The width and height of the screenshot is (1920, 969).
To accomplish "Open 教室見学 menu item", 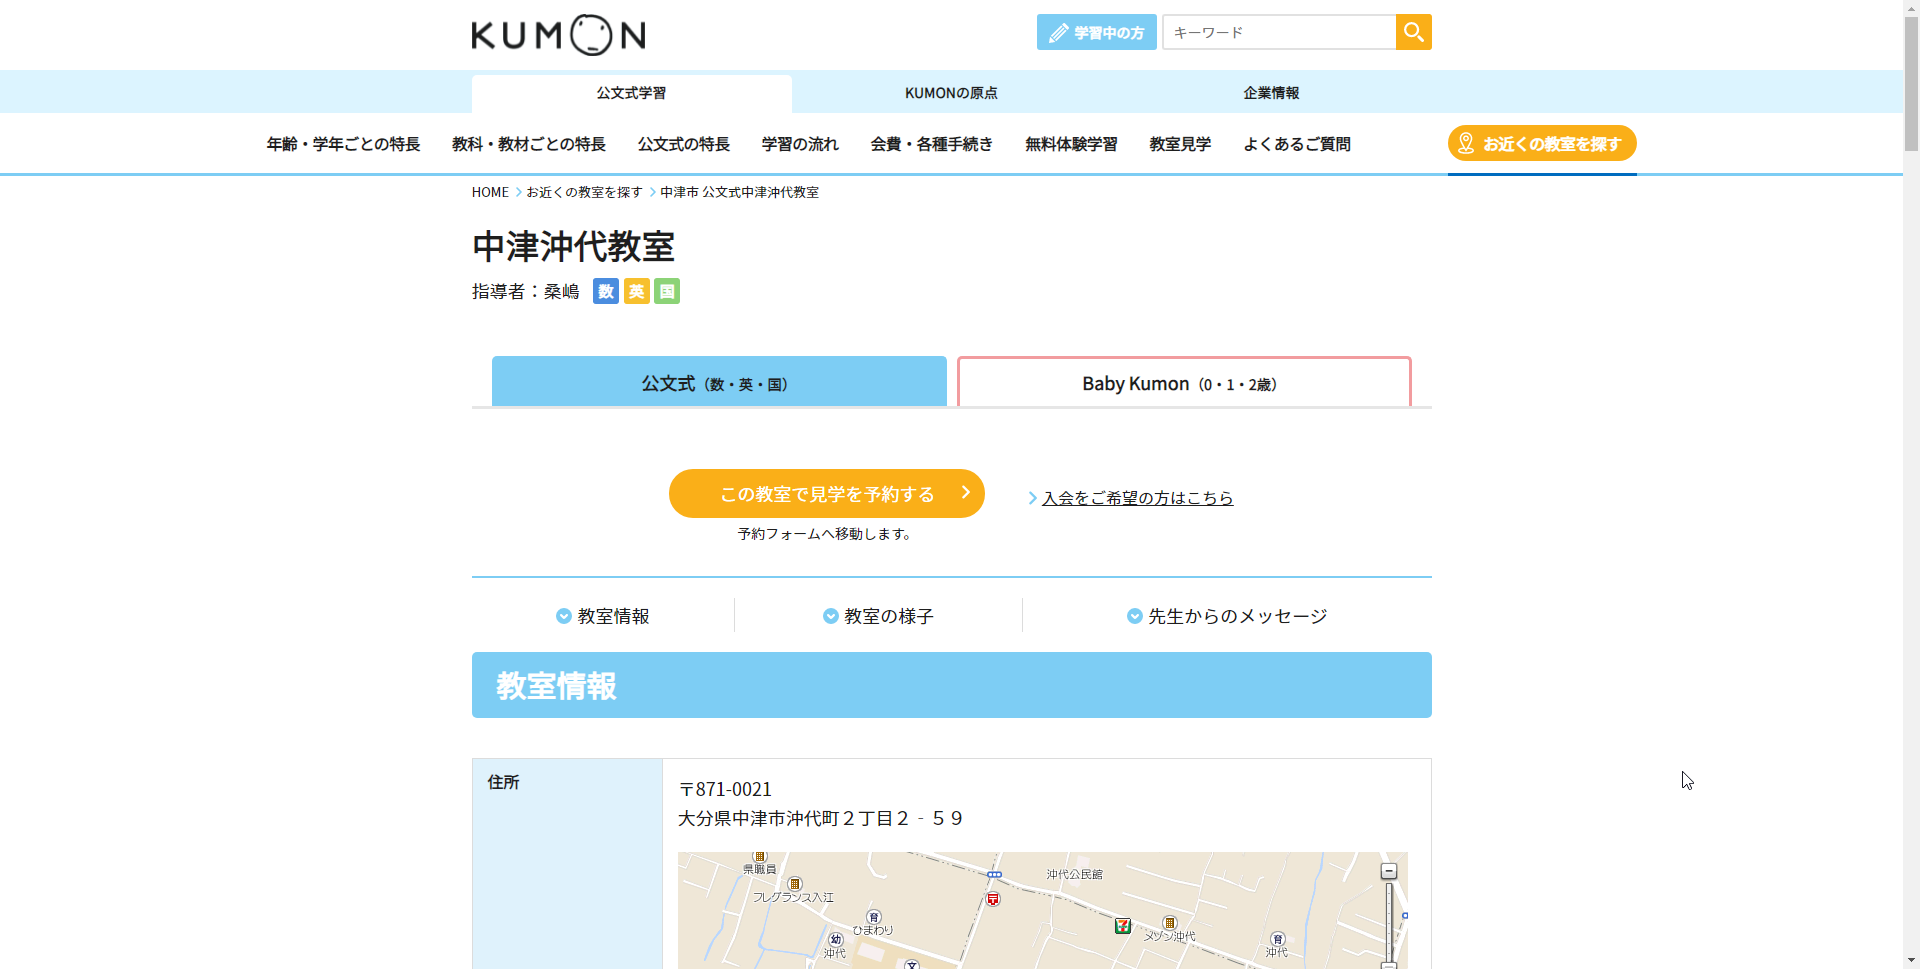I will click(1180, 144).
